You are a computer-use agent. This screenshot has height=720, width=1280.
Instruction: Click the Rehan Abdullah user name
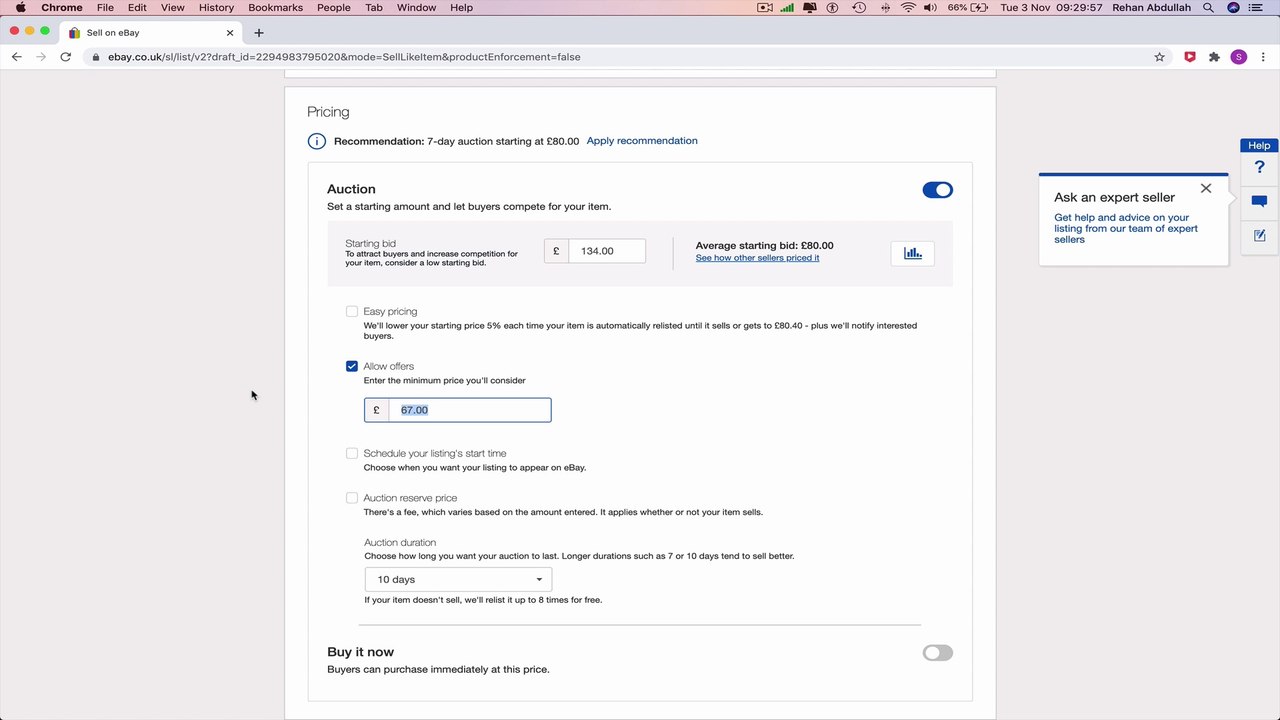[1151, 7]
